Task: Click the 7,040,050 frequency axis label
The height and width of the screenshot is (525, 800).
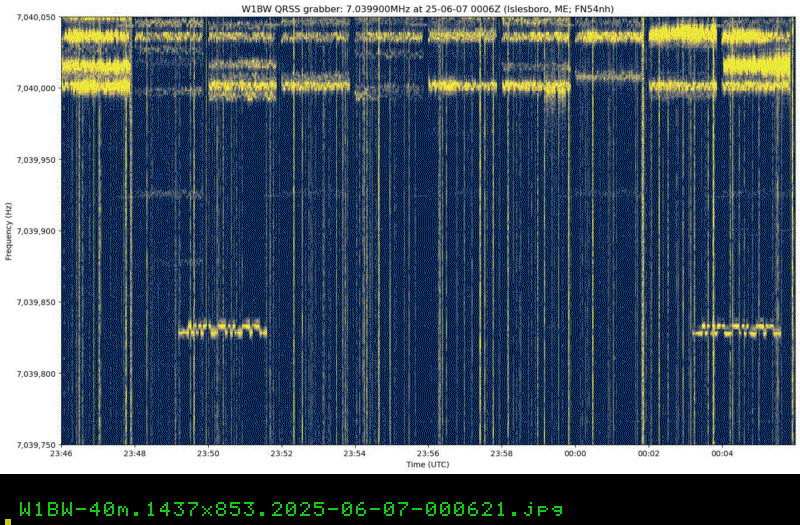Action: 36,17
